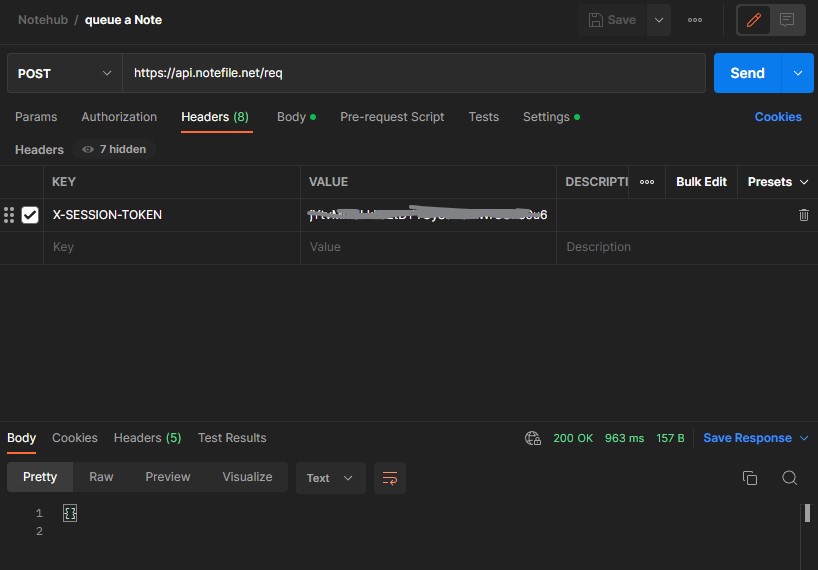Select the response Body tab

pos(21,438)
